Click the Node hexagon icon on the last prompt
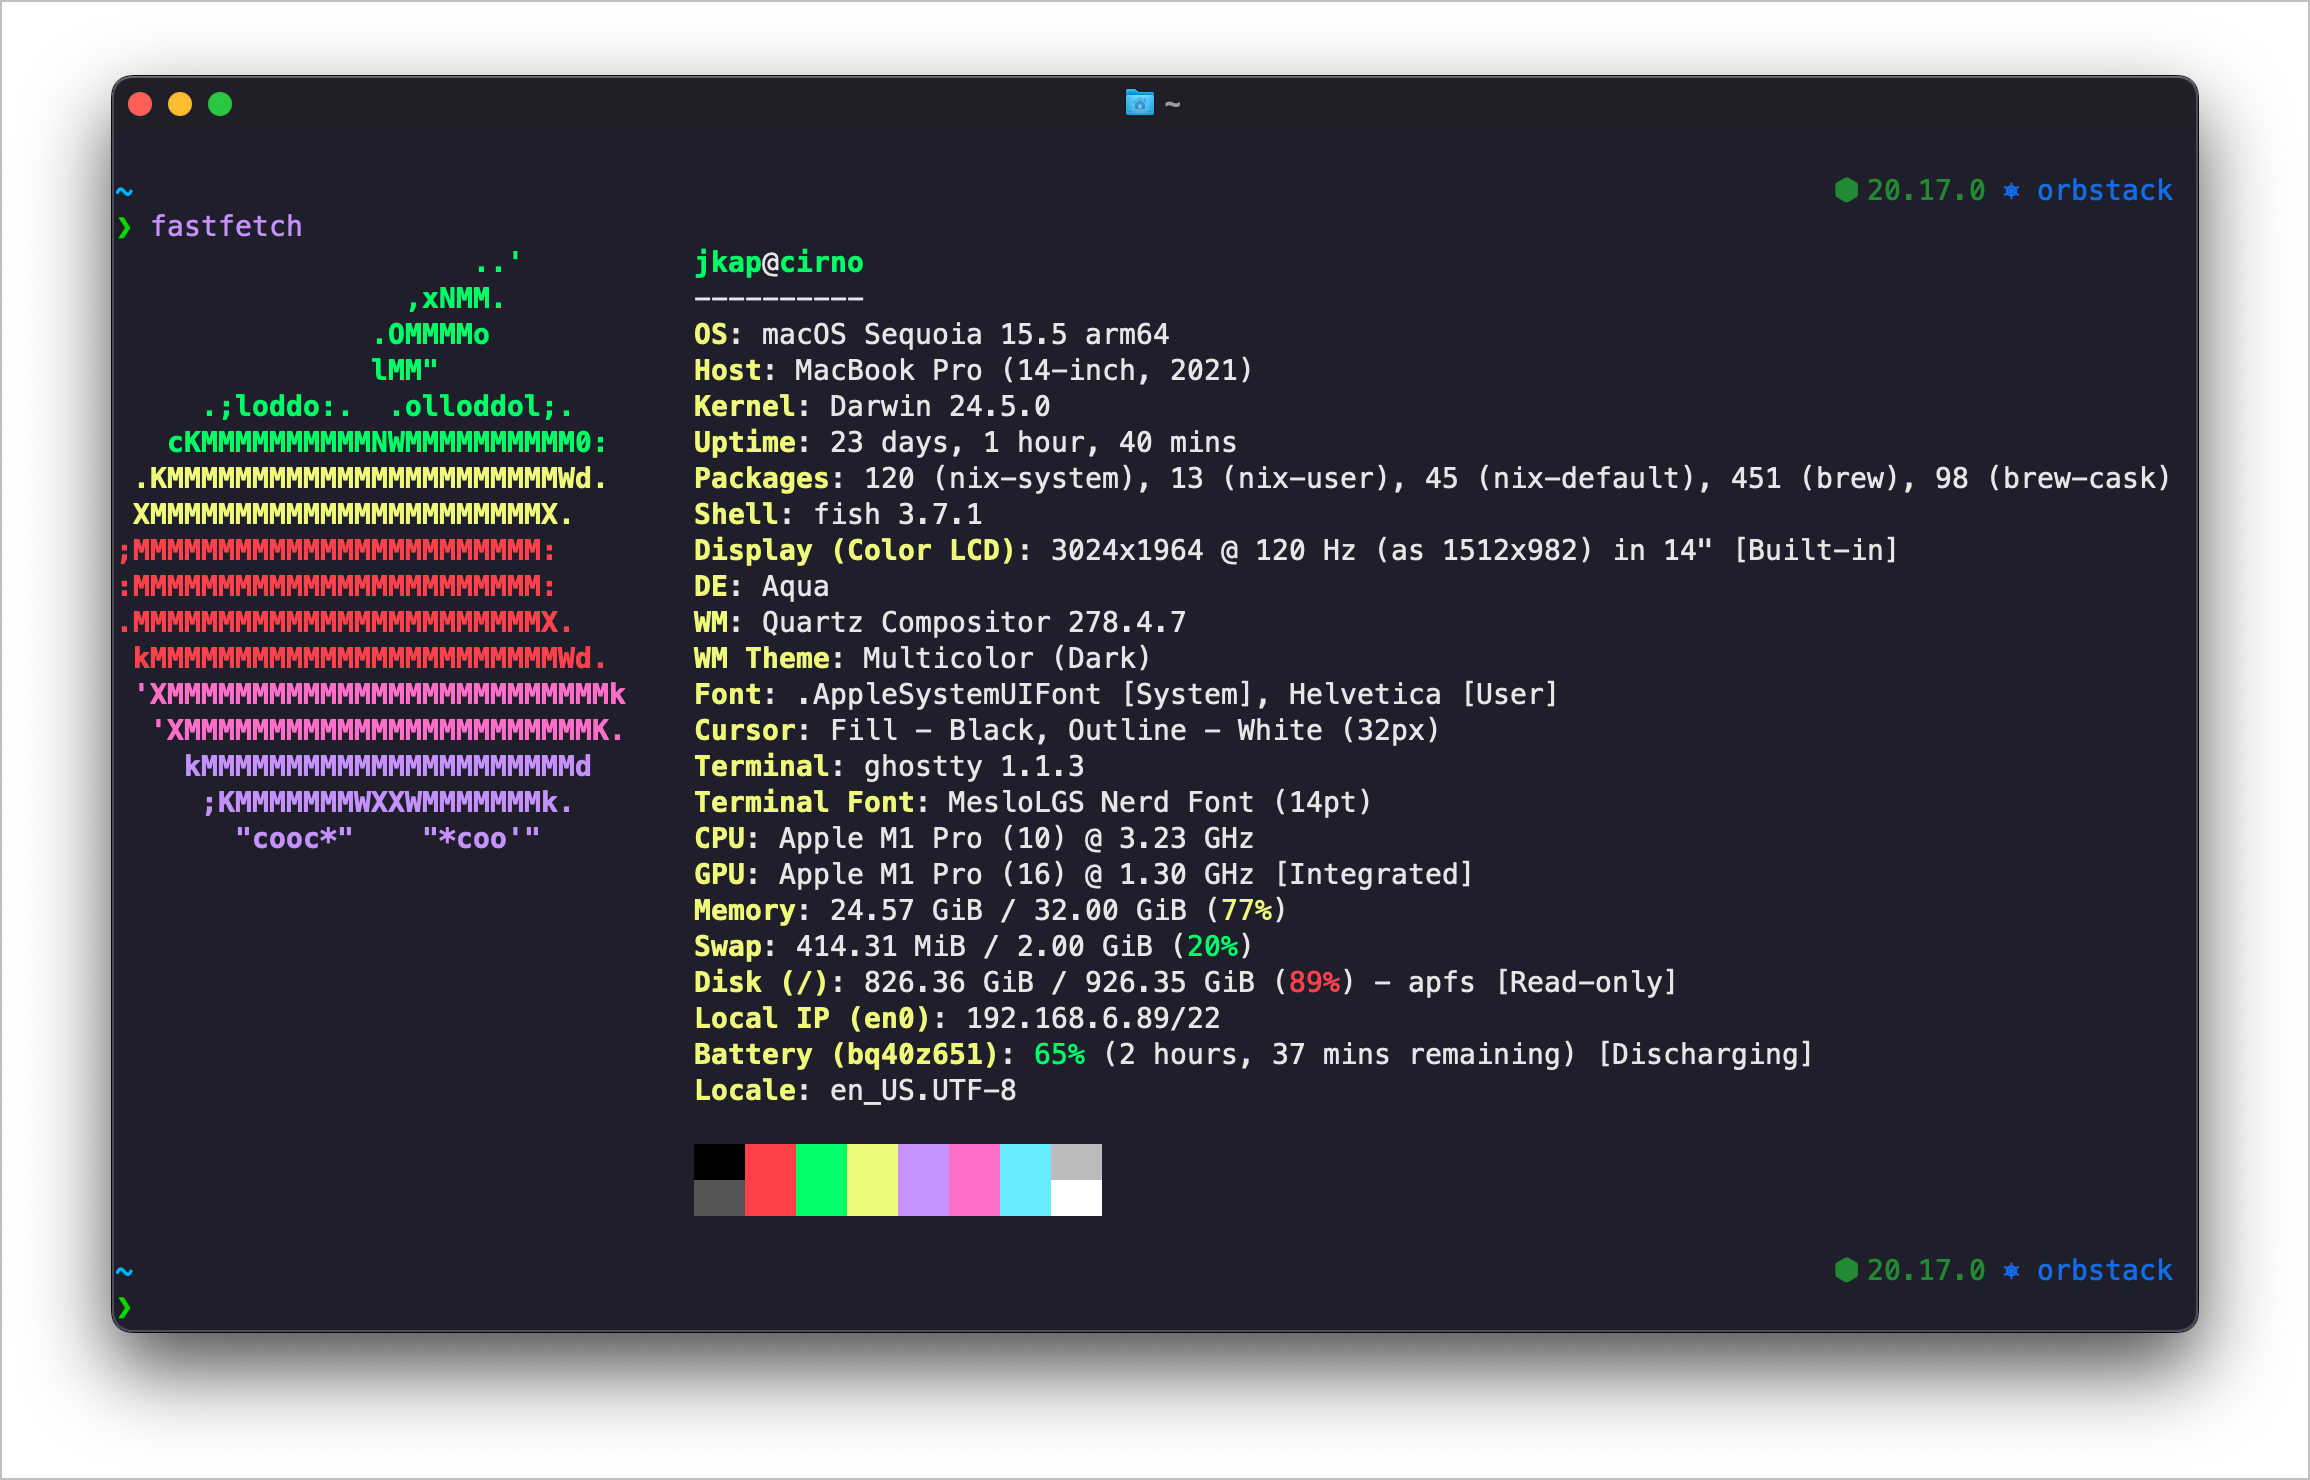The height and width of the screenshot is (1480, 2310). [1846, 1270]
